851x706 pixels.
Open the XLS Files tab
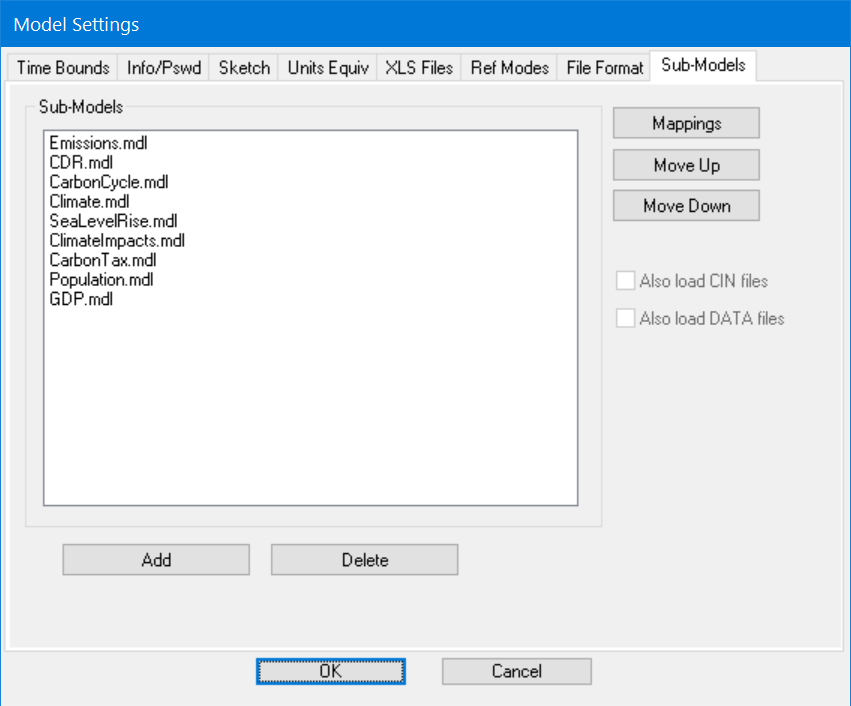[418, 67]
